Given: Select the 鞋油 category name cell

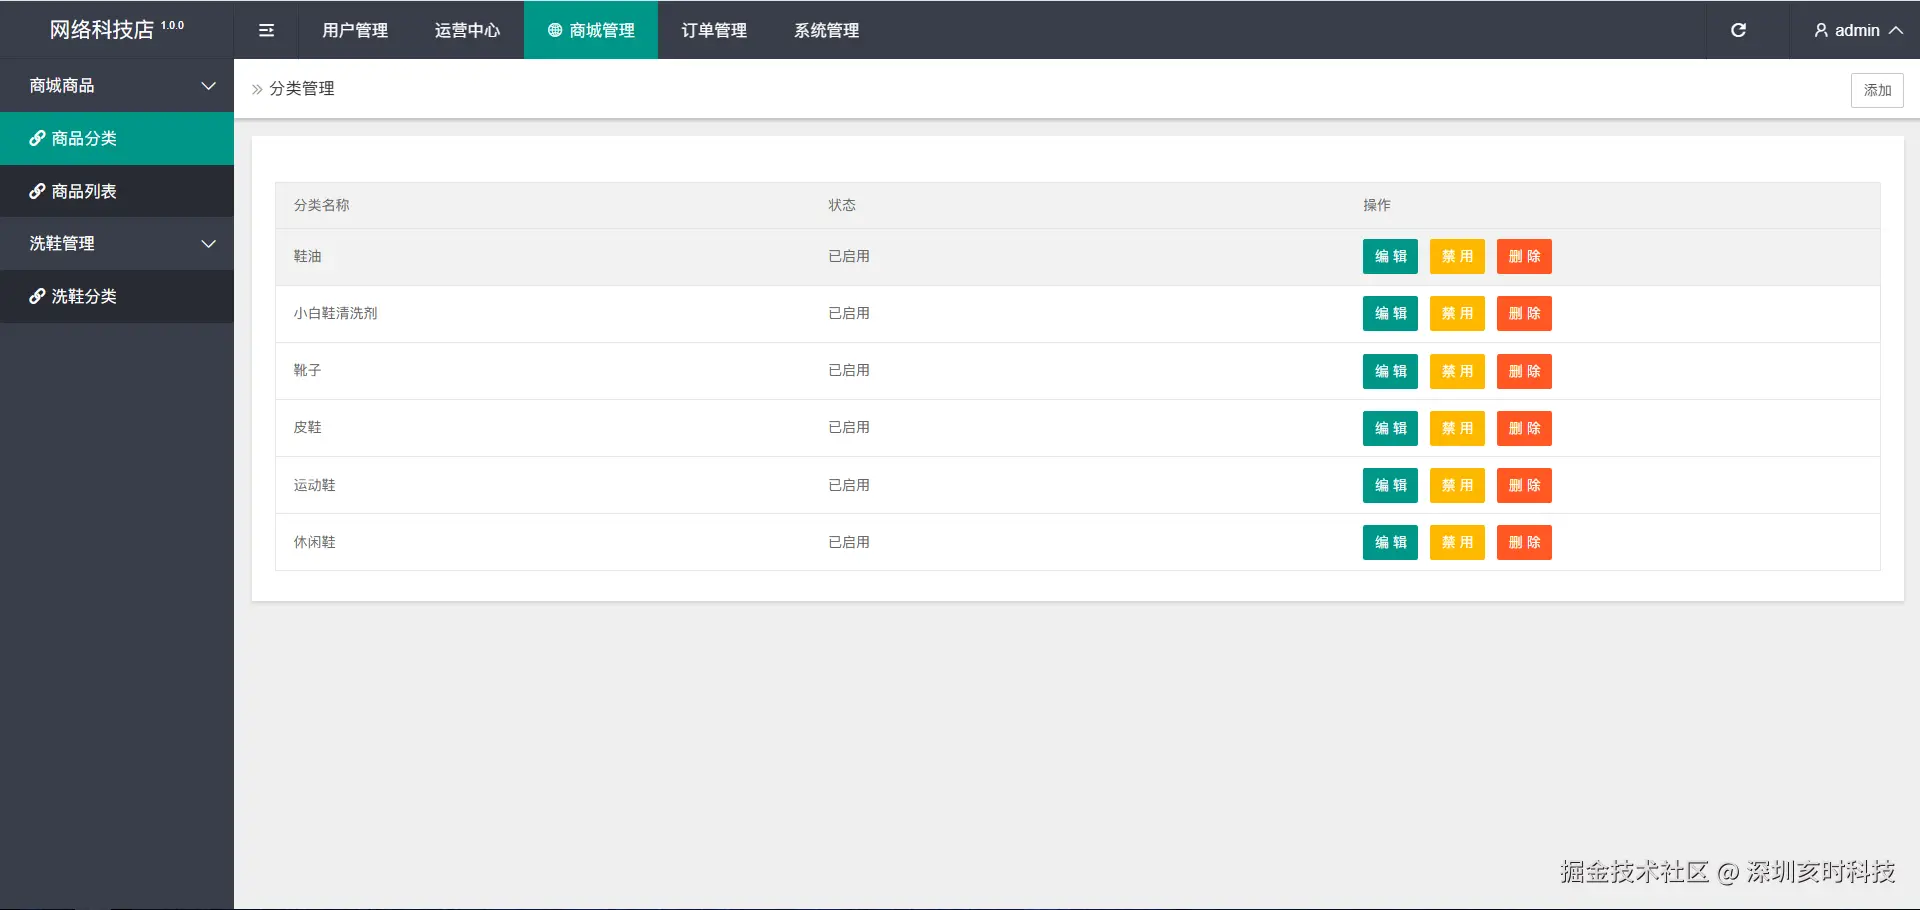Looking at the screenshot, I should point(307,257).
